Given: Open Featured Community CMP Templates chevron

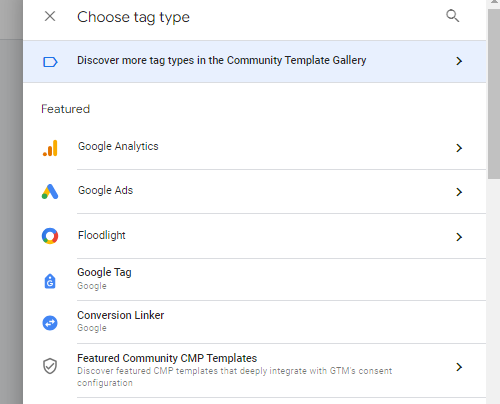Looking at the screenshot, I should click(459, 367).
